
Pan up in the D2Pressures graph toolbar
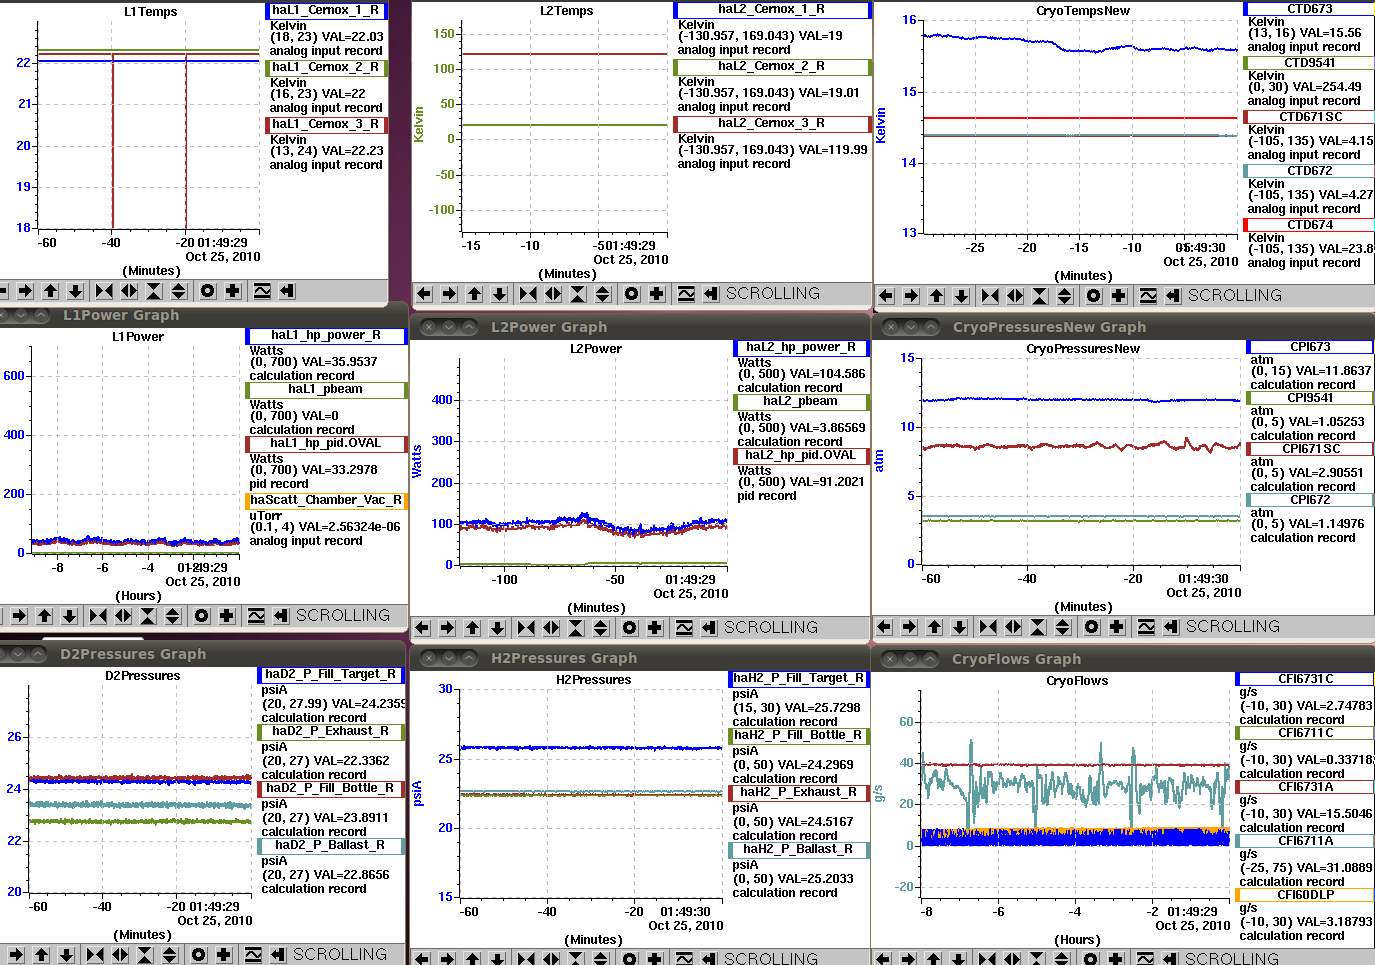point(42,955)
